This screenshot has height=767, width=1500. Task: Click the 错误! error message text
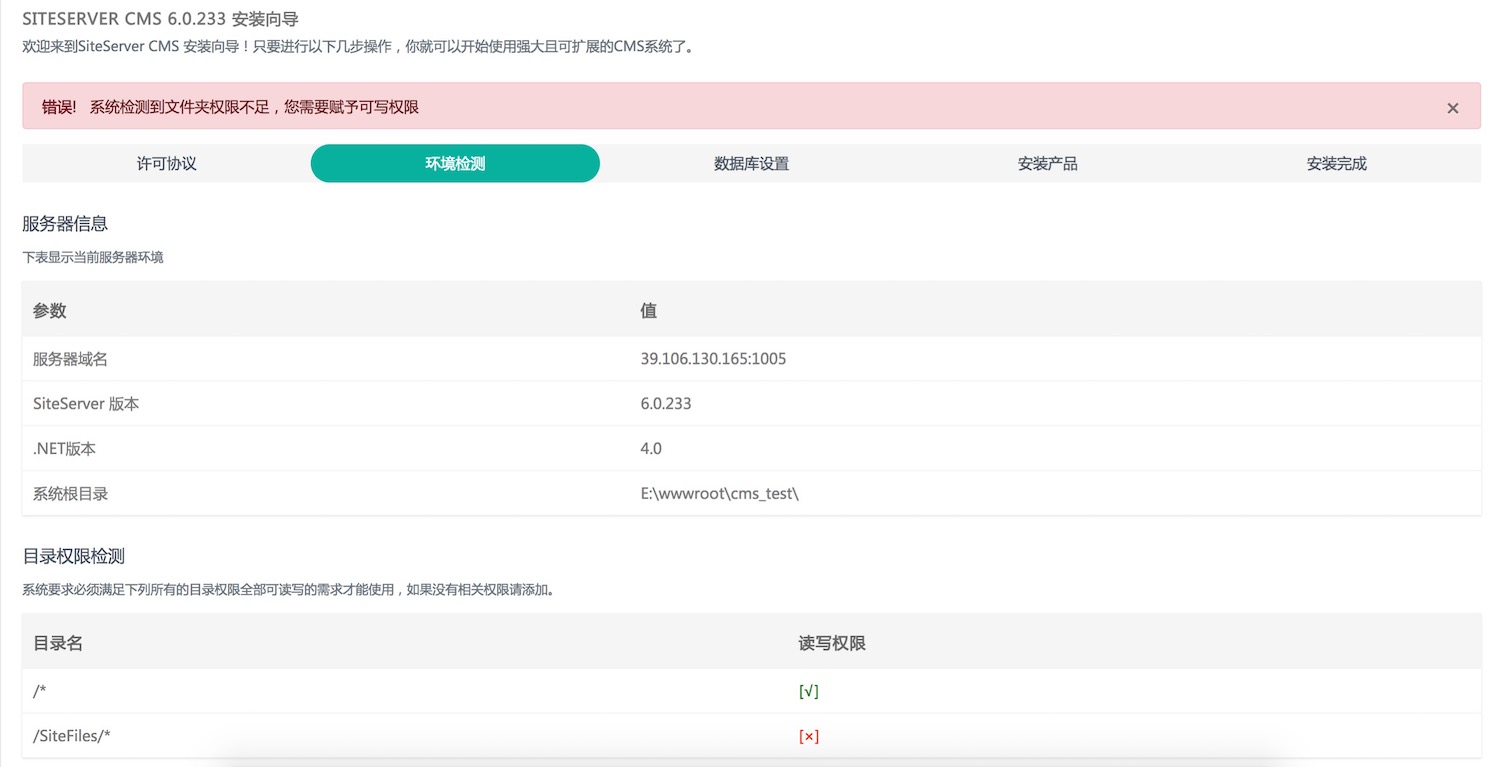tap(230, 107)
